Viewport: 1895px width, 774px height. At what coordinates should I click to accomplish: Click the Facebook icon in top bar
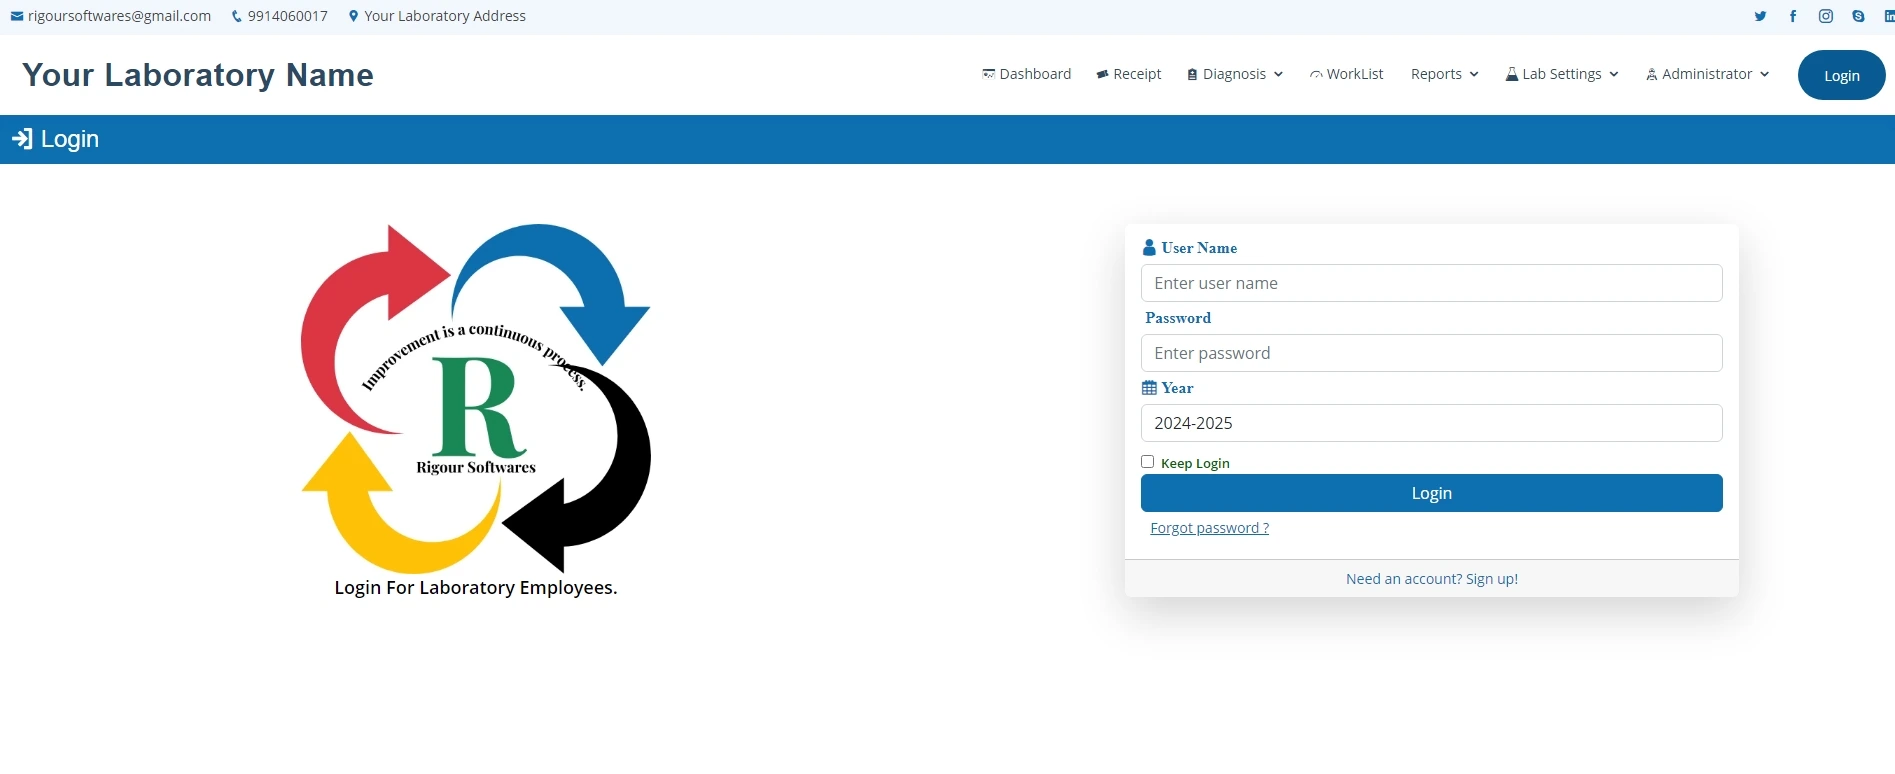tap(1793, 16)
